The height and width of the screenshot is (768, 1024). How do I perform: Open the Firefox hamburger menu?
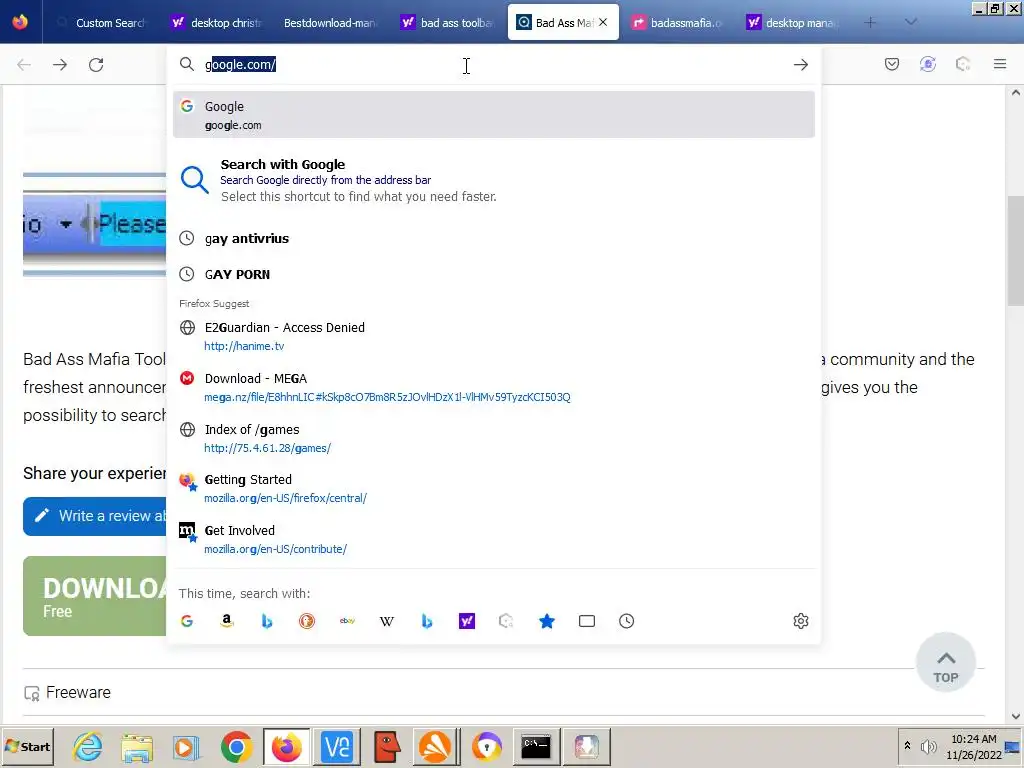1000,64
